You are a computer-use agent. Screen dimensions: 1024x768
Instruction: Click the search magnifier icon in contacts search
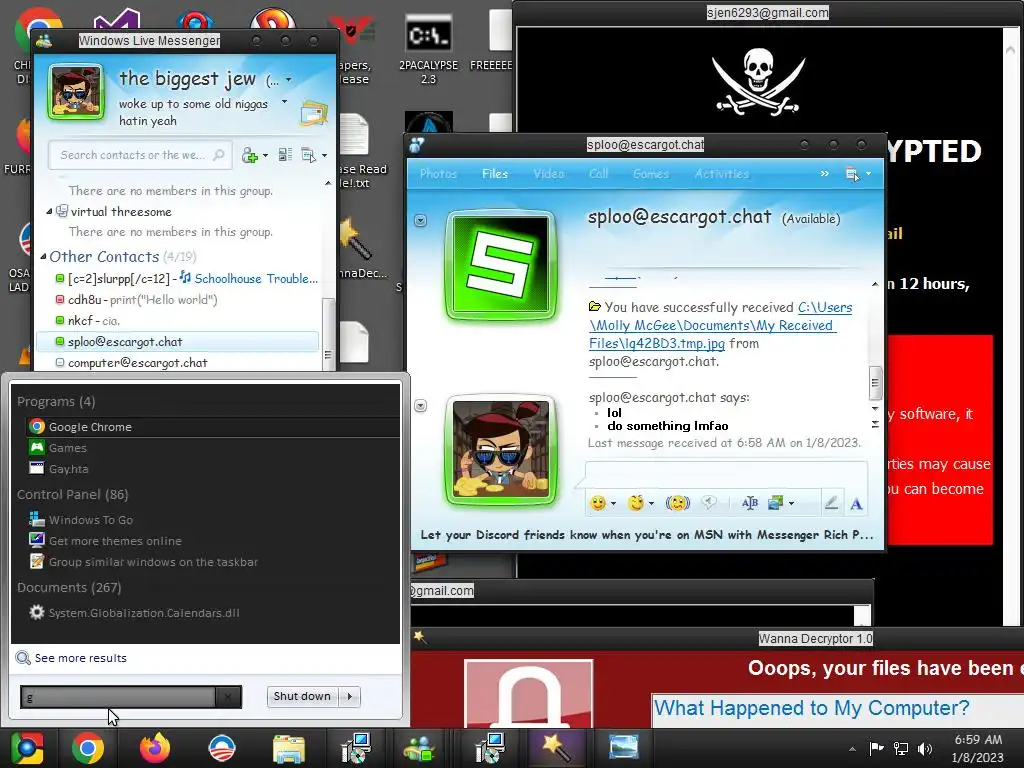point(219,155)
